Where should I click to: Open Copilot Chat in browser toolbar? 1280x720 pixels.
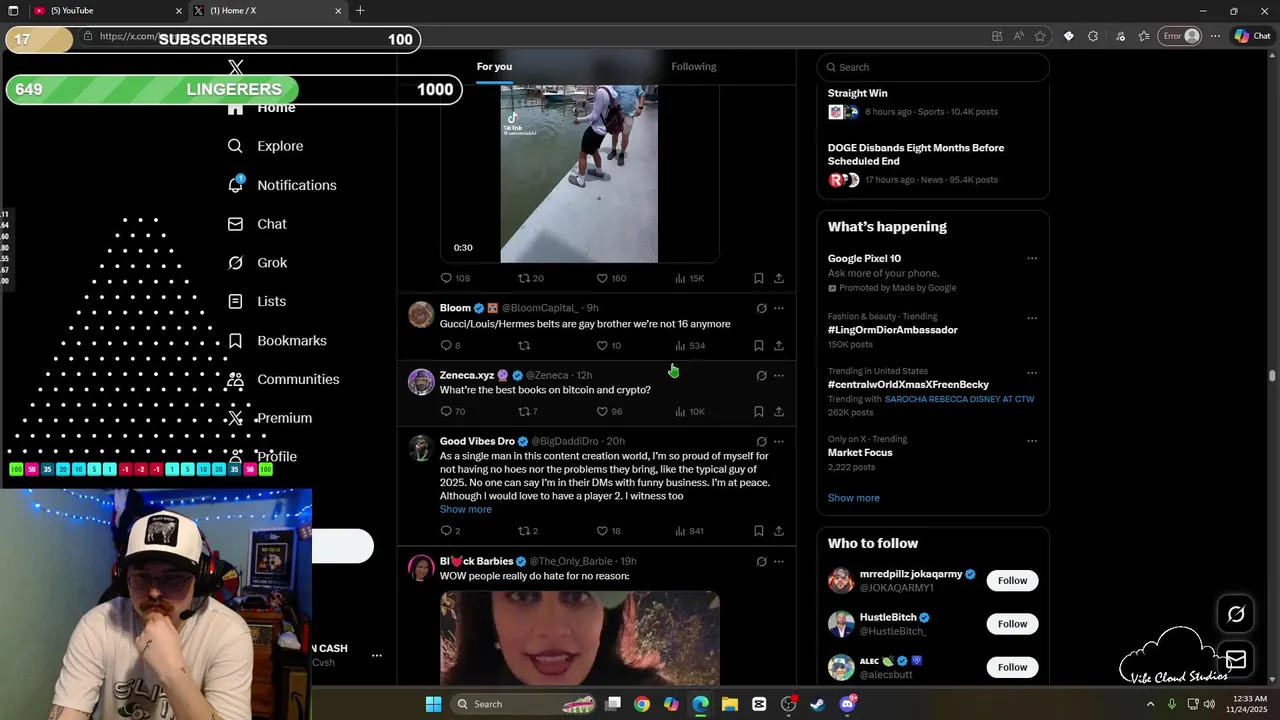click(1252, 36)
